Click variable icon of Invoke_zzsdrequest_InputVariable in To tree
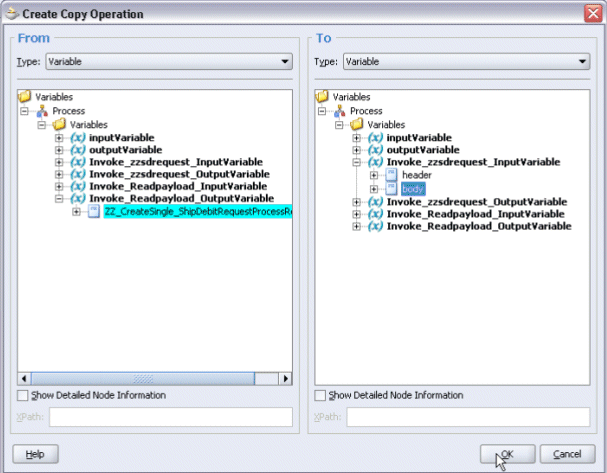This screenshot has width=607, height=473. (x=375, y=162)
